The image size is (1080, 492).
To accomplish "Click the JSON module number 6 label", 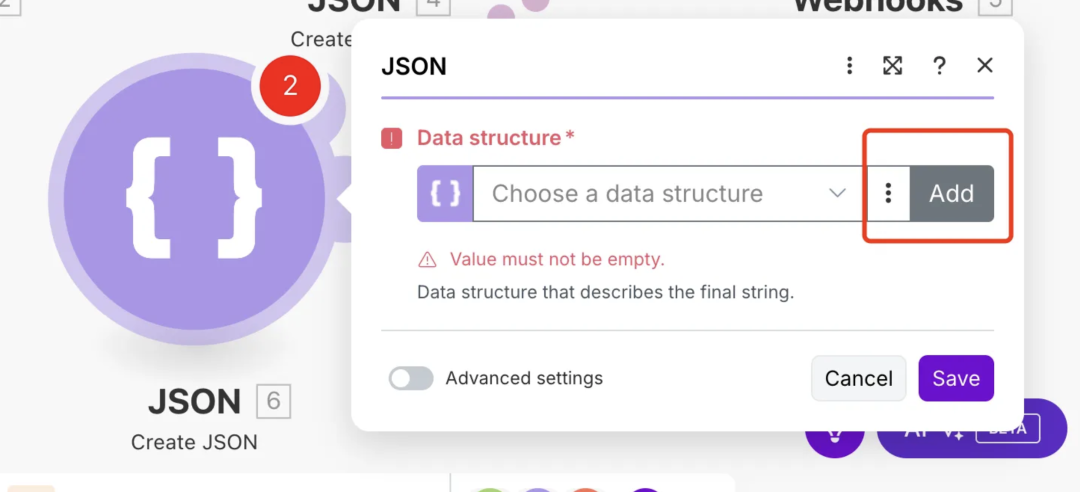I will [273, 402].
